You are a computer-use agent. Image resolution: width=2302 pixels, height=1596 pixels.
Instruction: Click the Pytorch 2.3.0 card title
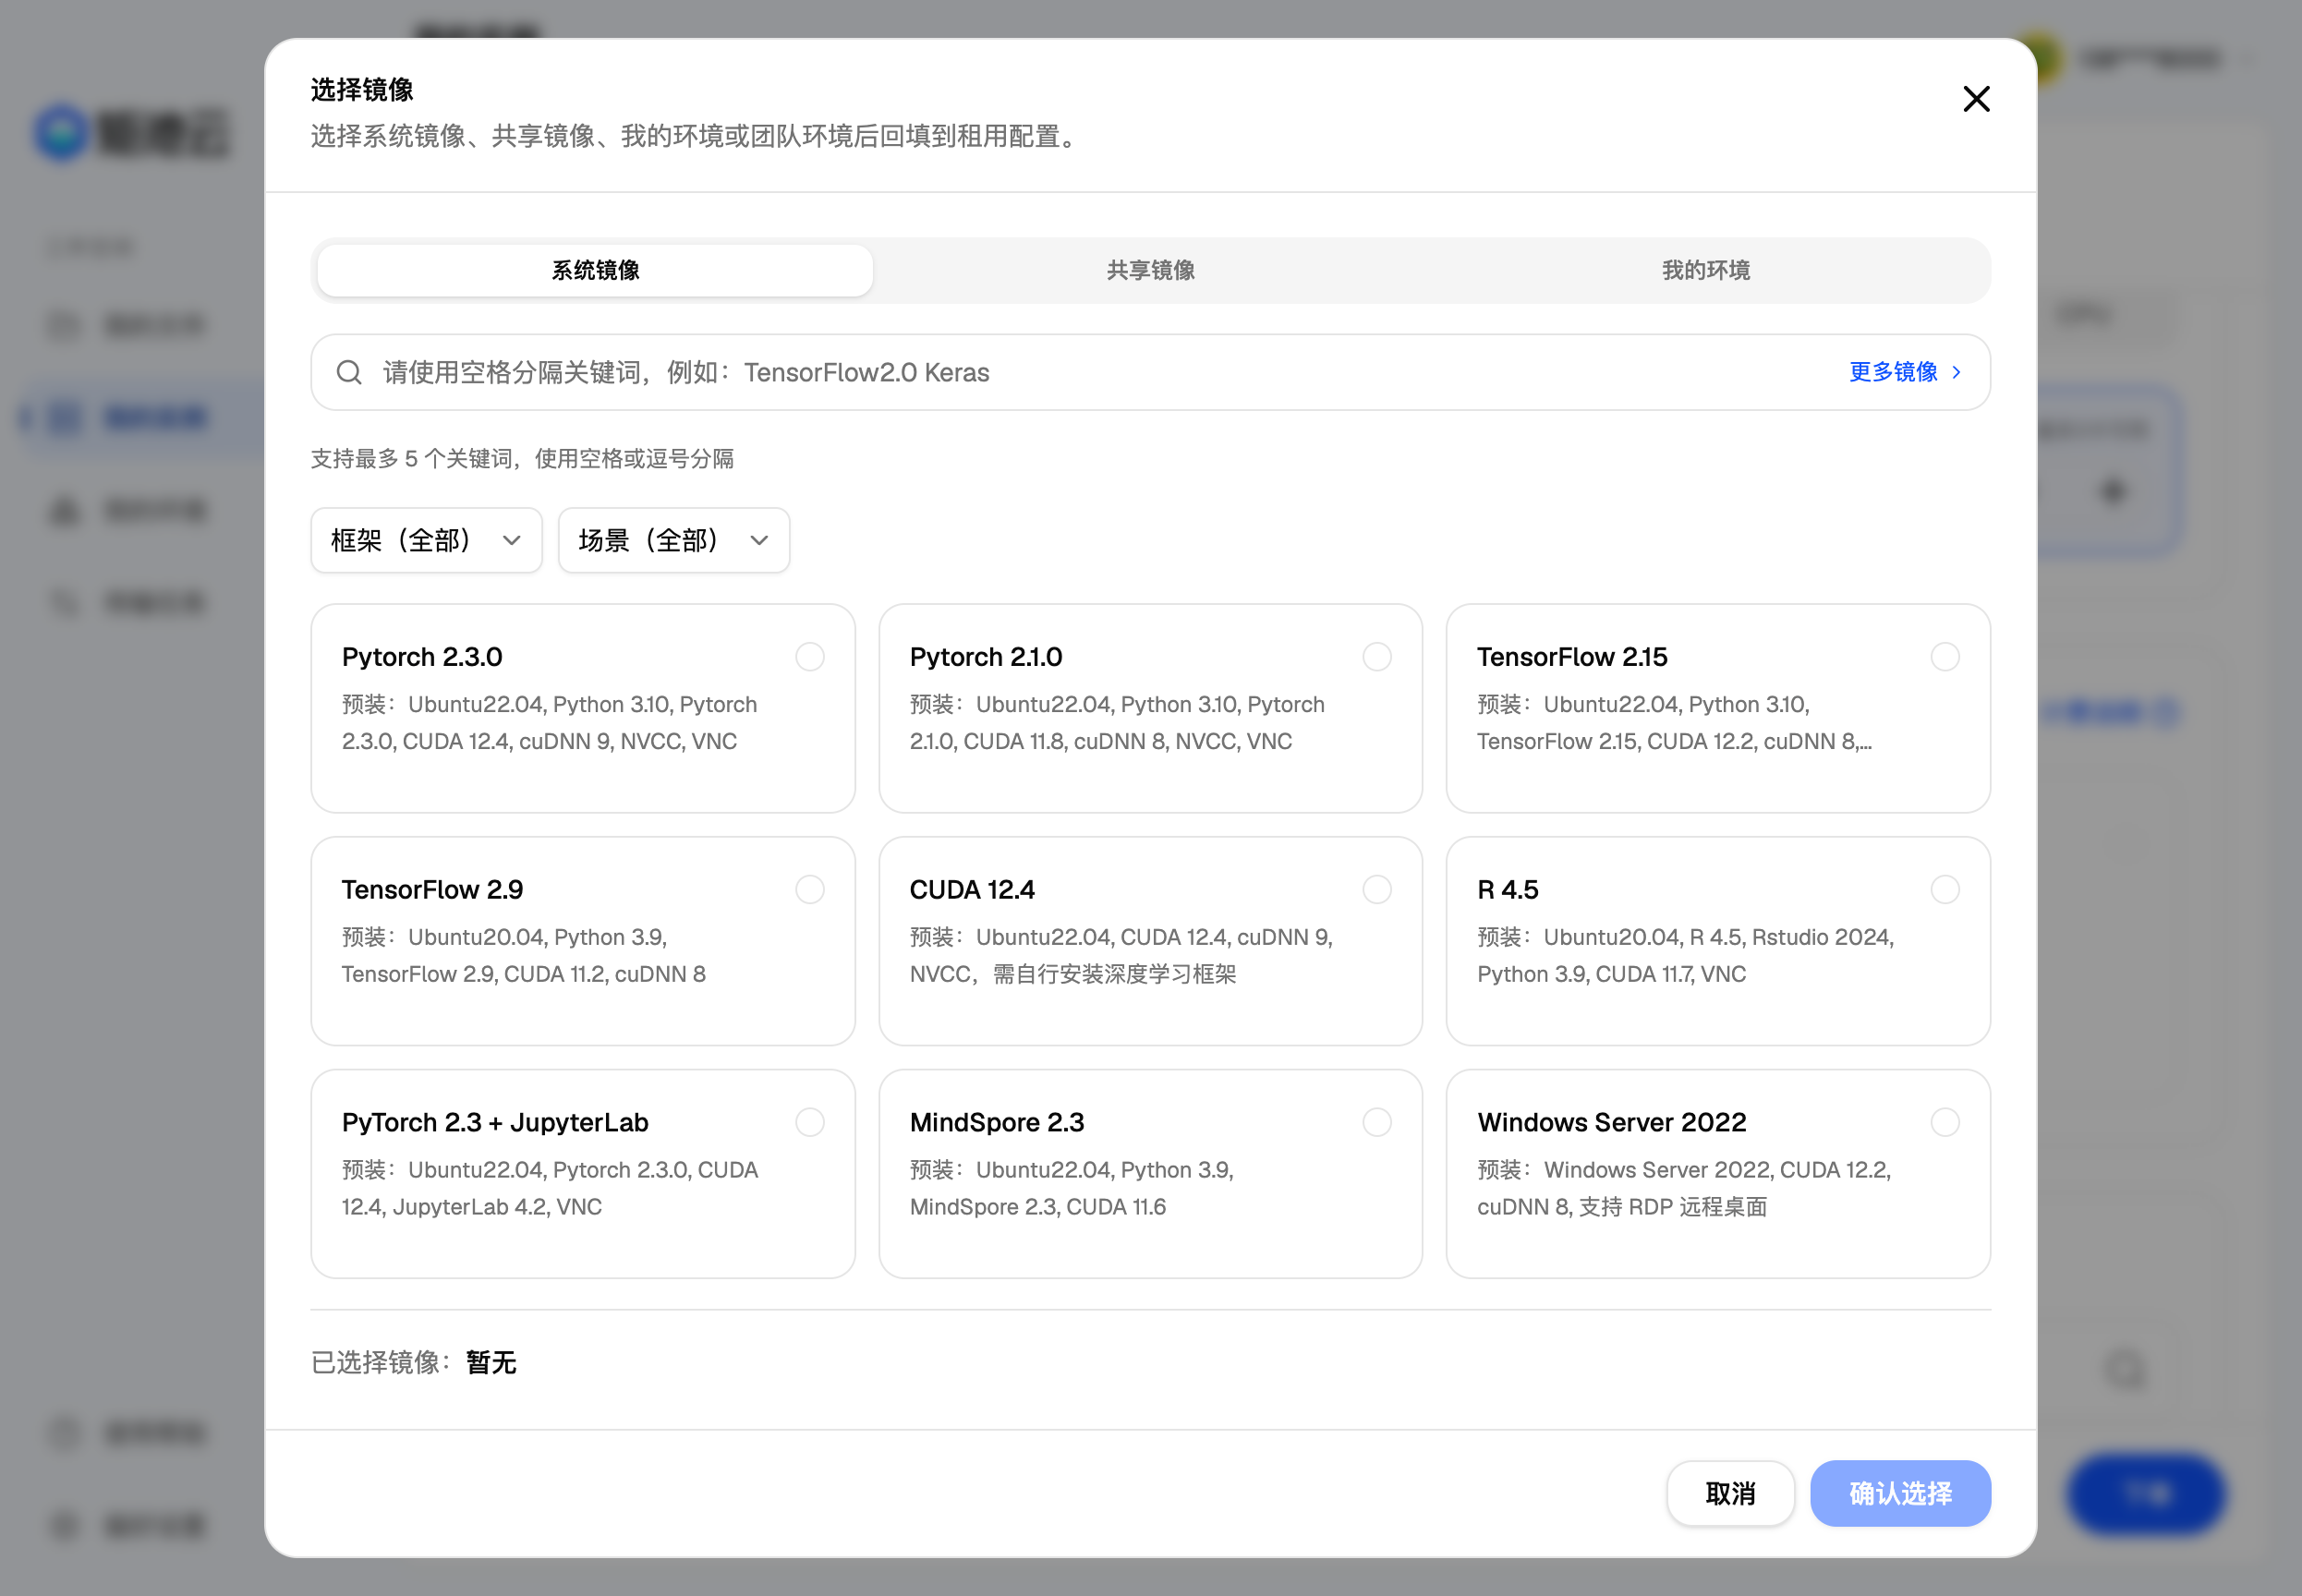422,657
